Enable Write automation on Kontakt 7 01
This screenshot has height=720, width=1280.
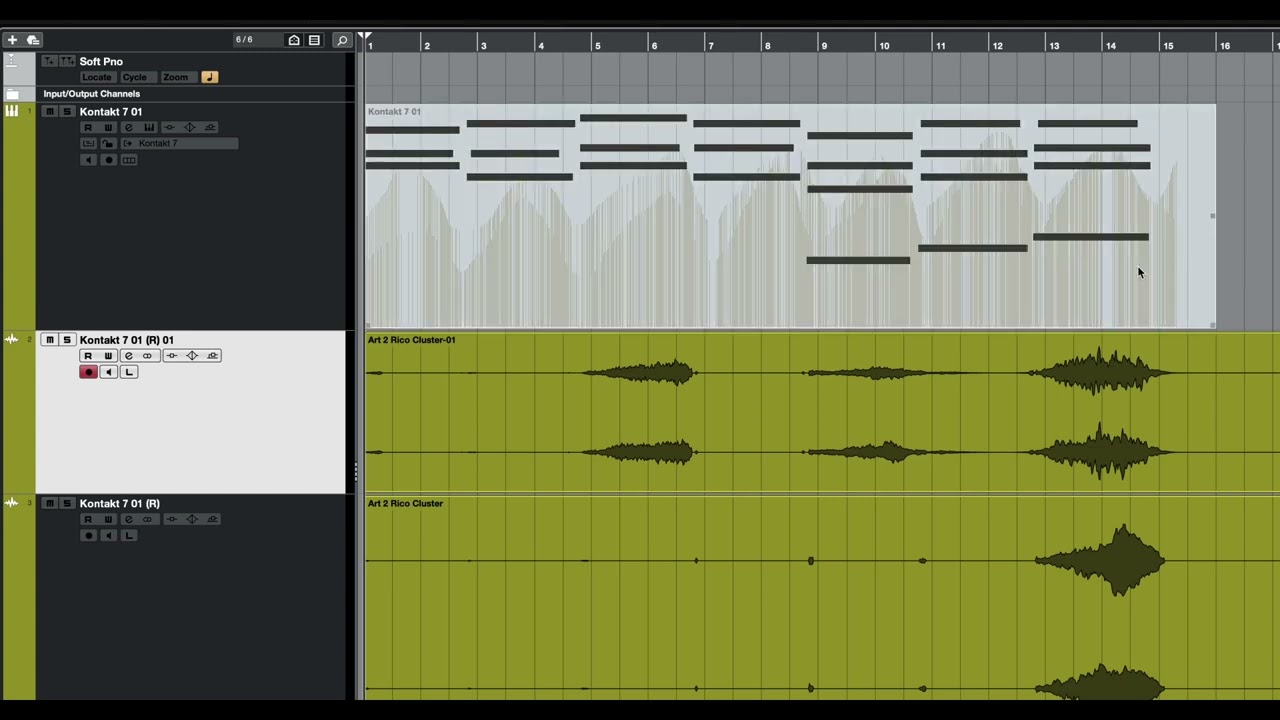click(108, 128)
